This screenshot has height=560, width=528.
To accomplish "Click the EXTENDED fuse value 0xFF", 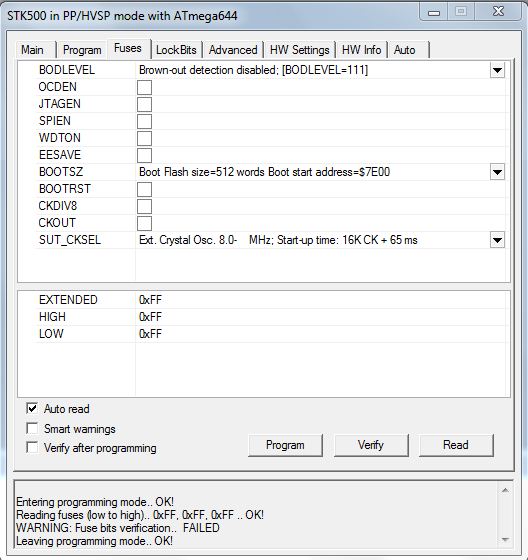I will (x=150, y=300).
